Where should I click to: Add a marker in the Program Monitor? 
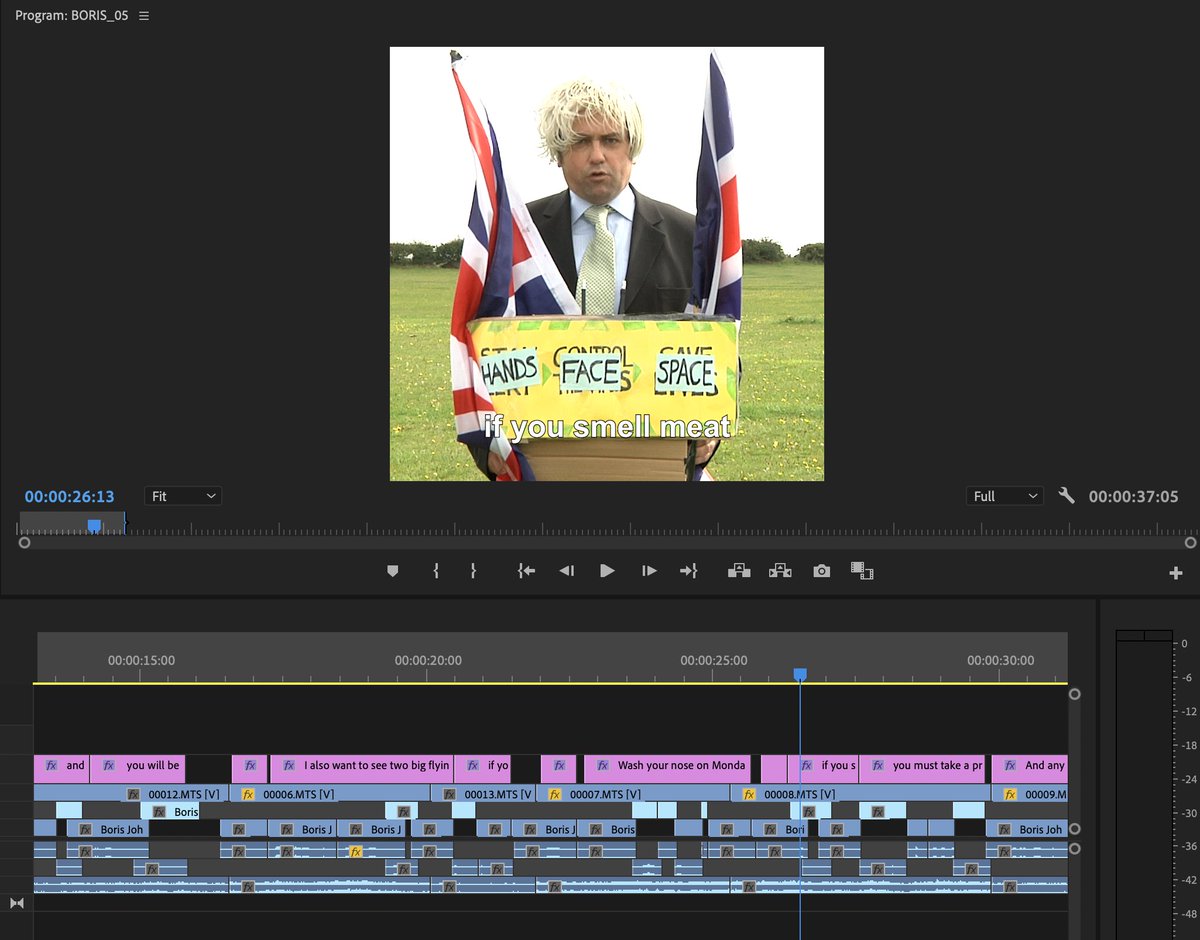[392, 570]
